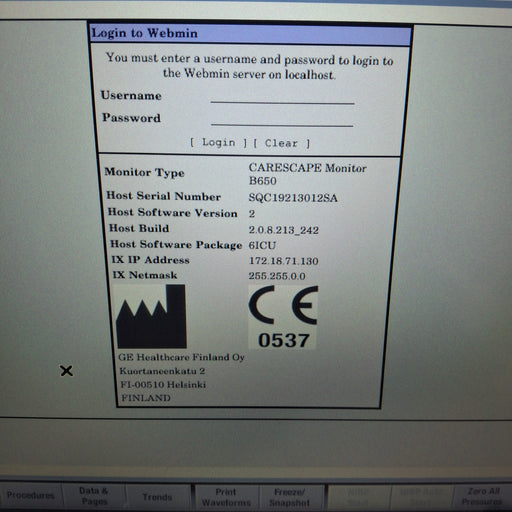Screen dimensions: 512x512
Task: Click the FI-00510 Helsinki line
Action: point(163,384)
